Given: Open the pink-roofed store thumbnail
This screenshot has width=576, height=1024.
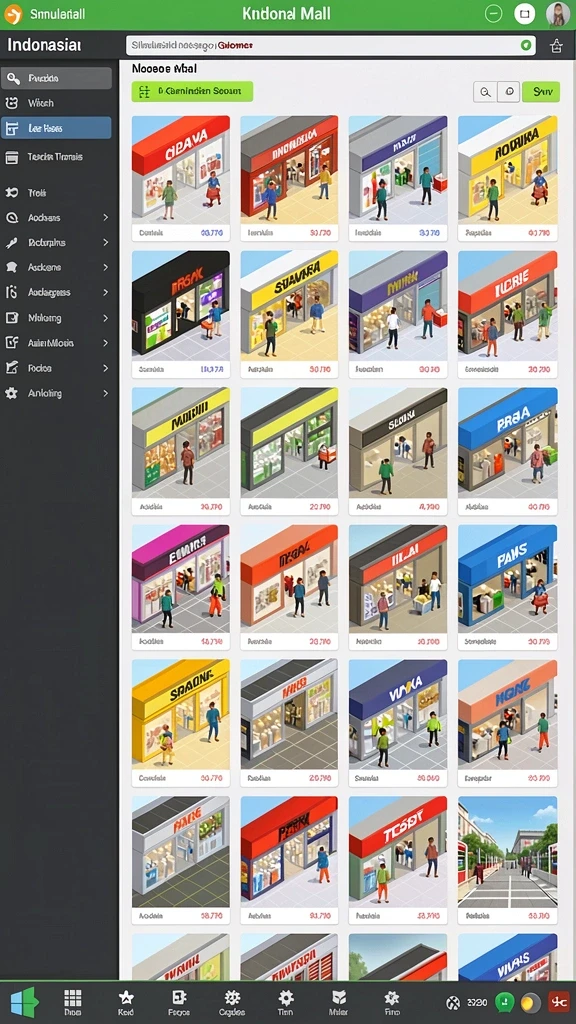Looking at the screenshot, I should click(x=181, y=579).
